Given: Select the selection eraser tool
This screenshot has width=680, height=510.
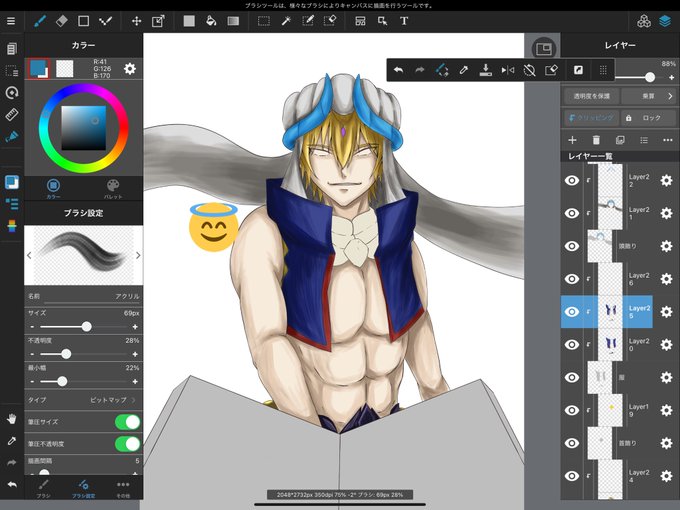Looking at the screenshot, I should tap(330, 21).
